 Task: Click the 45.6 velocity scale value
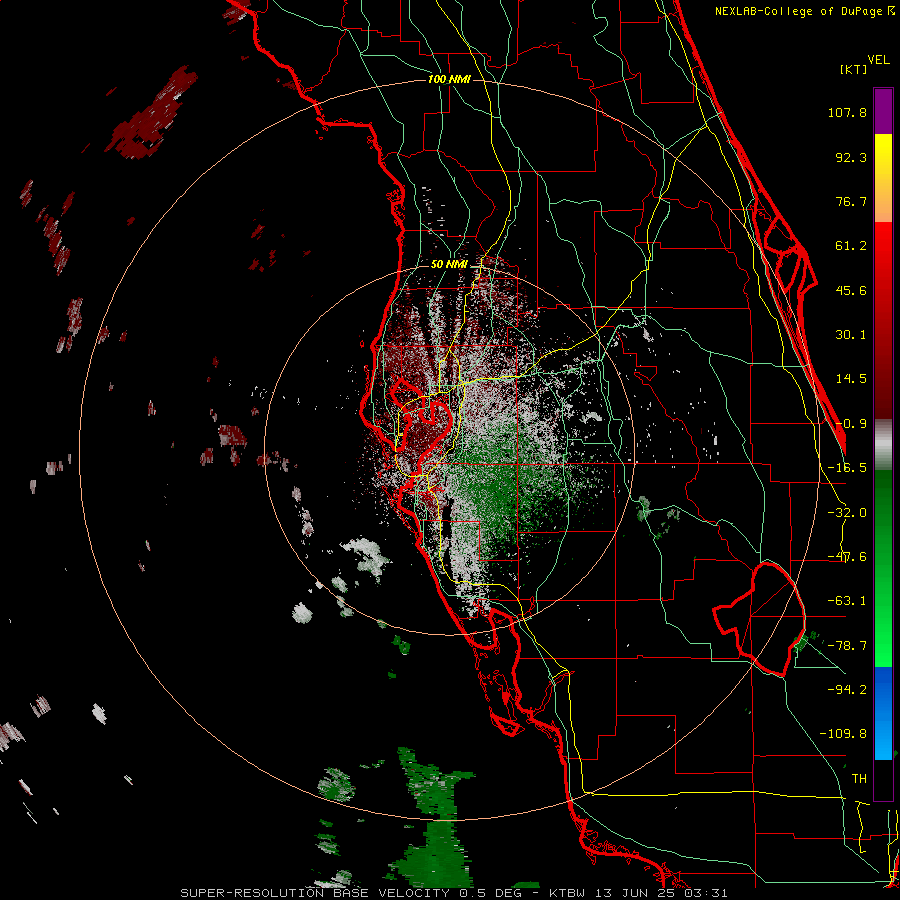click(x=851, y=290)
